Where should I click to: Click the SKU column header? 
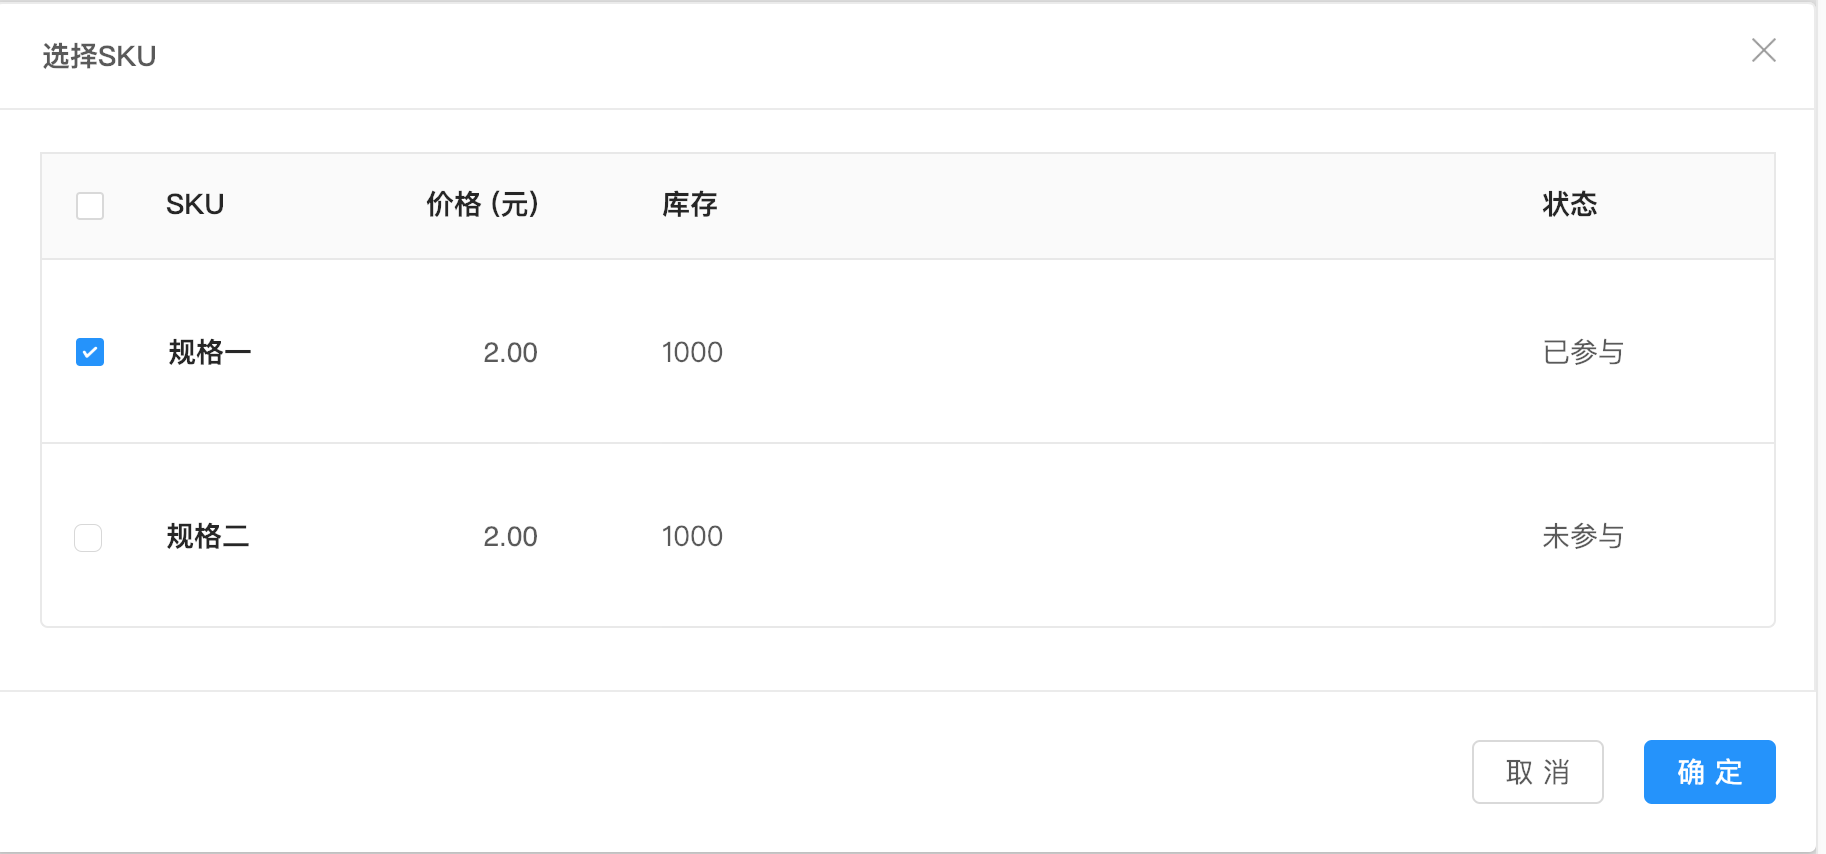click(194, 205)
